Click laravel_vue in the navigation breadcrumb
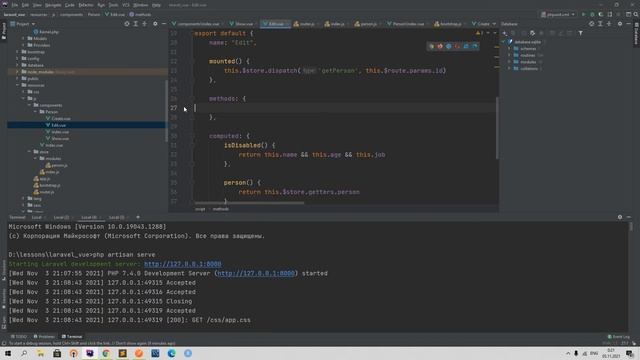Screen dimensions: 640x360 [14, 14]
